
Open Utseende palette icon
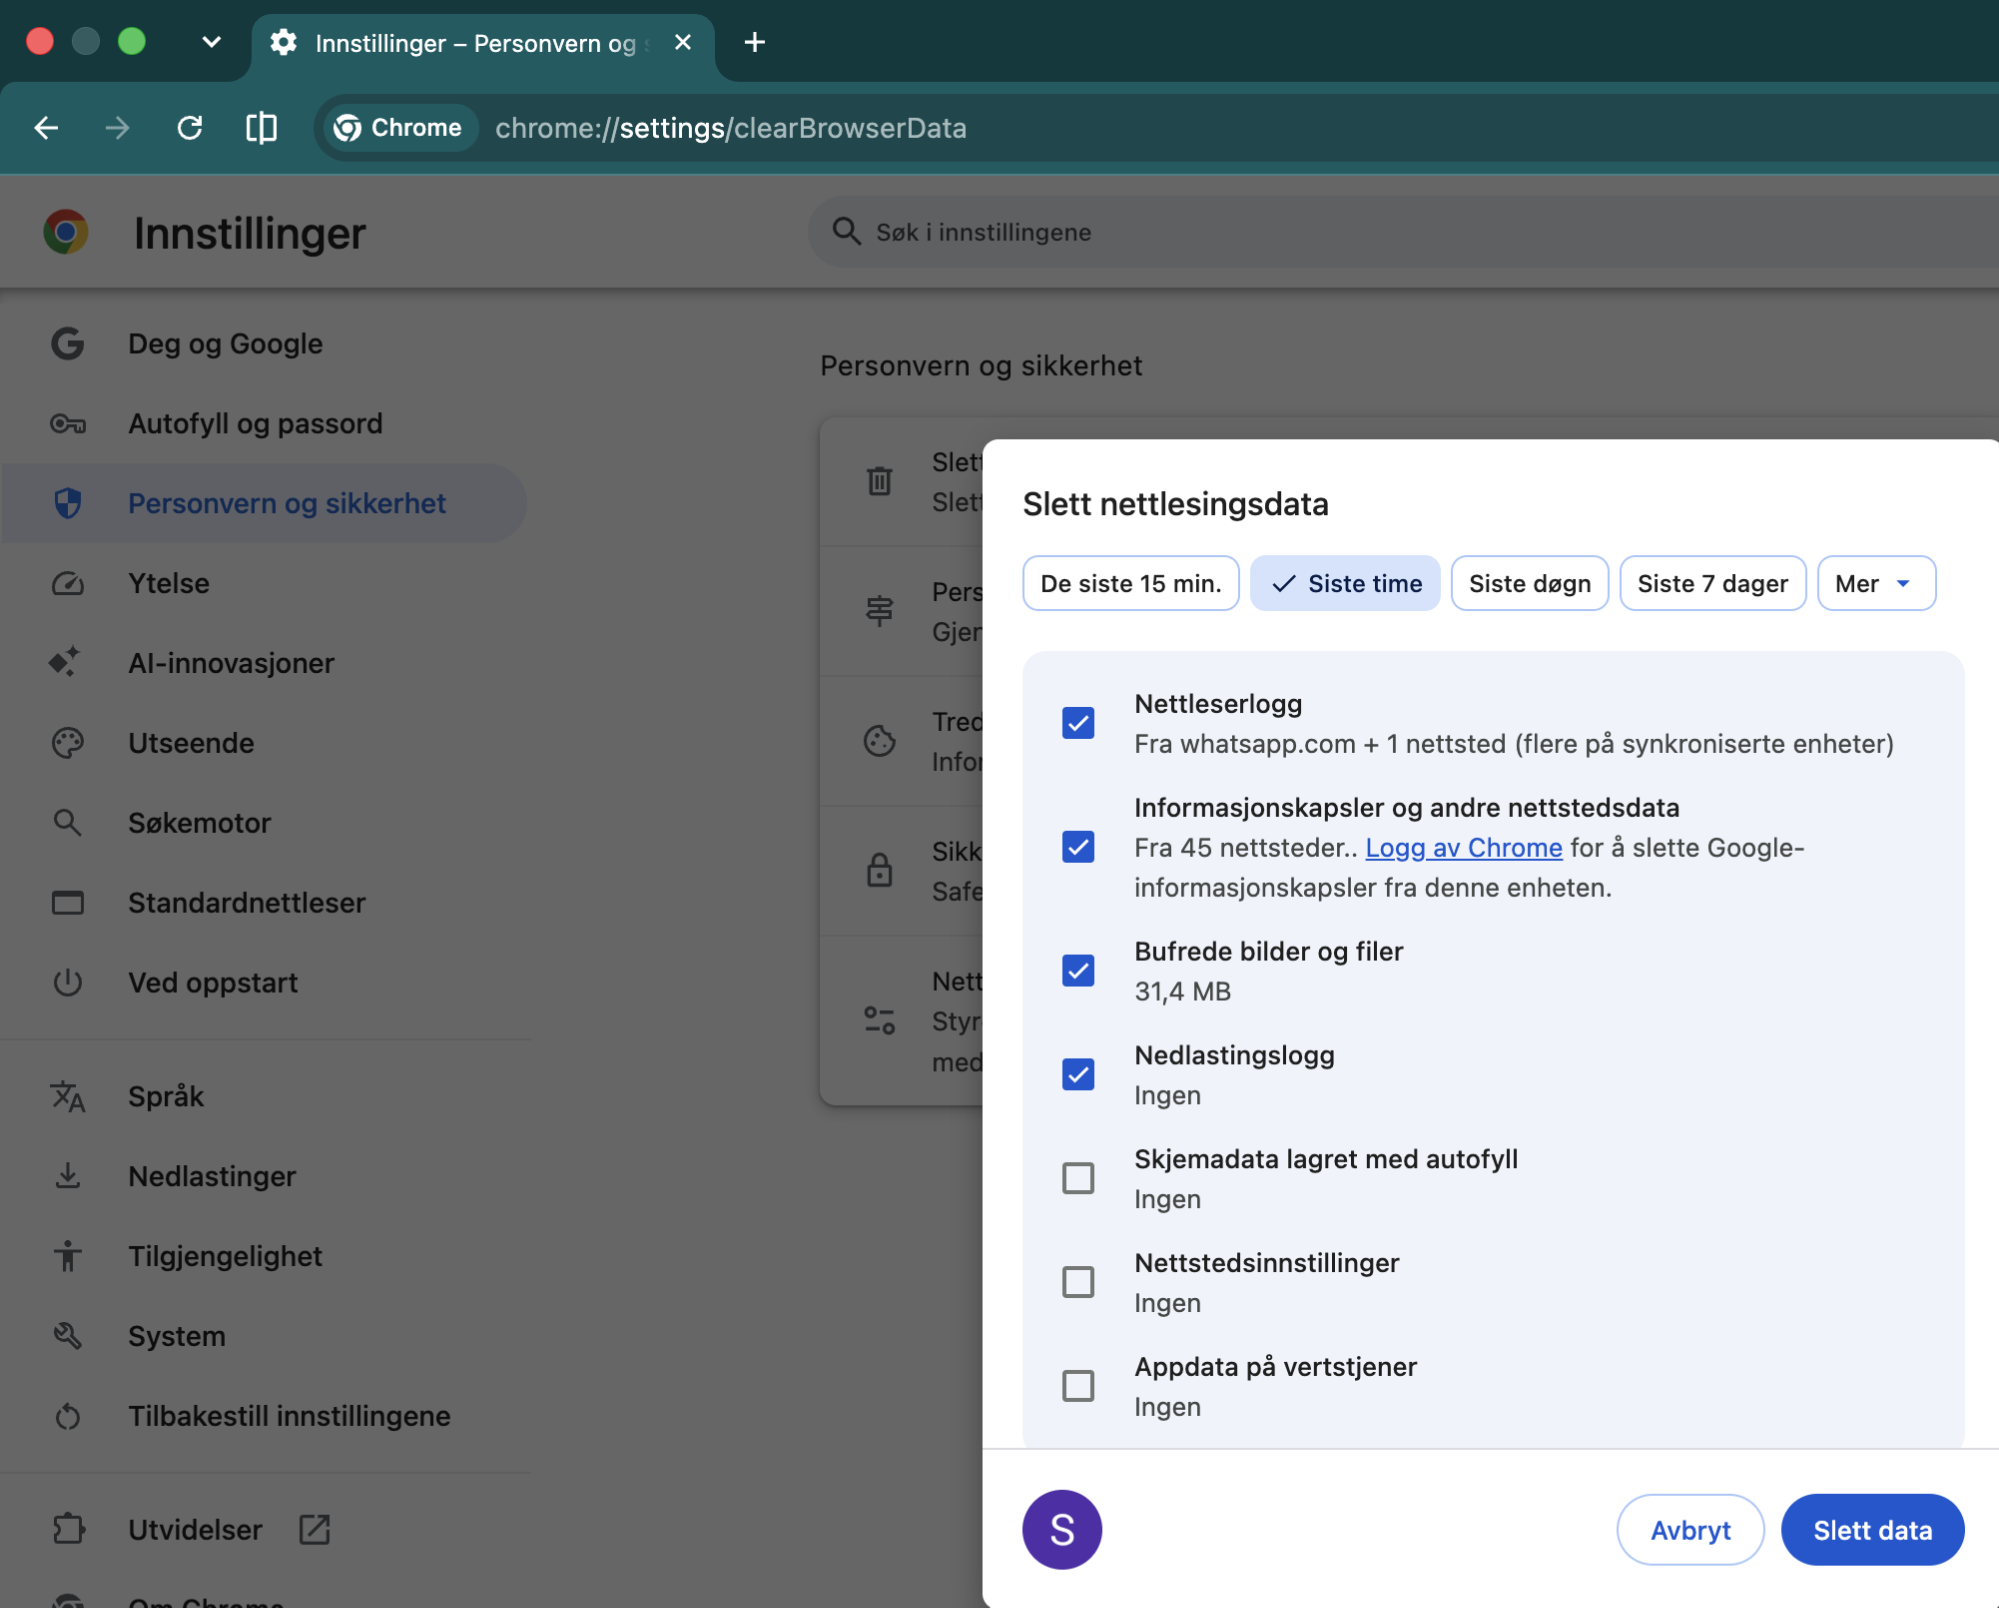pos(68,743)
